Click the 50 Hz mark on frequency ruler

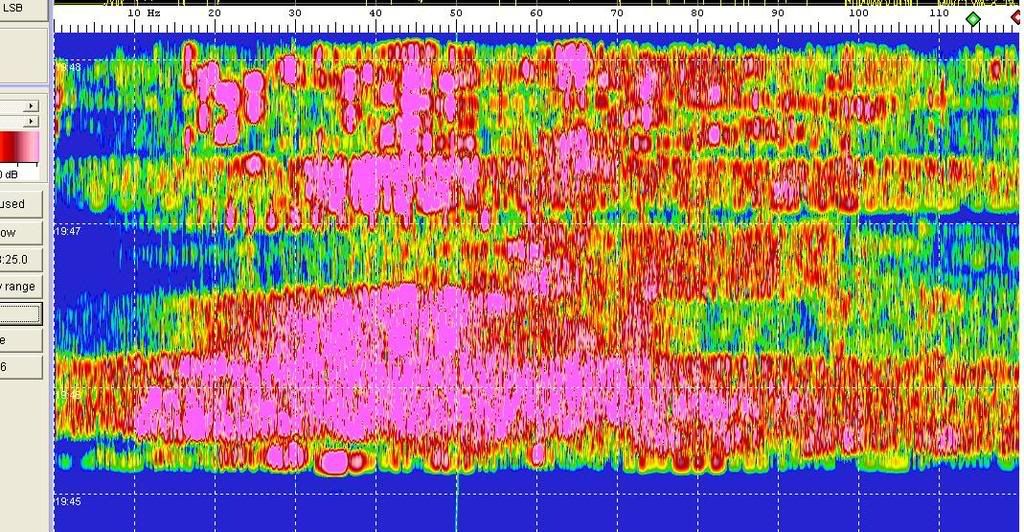point(455,14)
